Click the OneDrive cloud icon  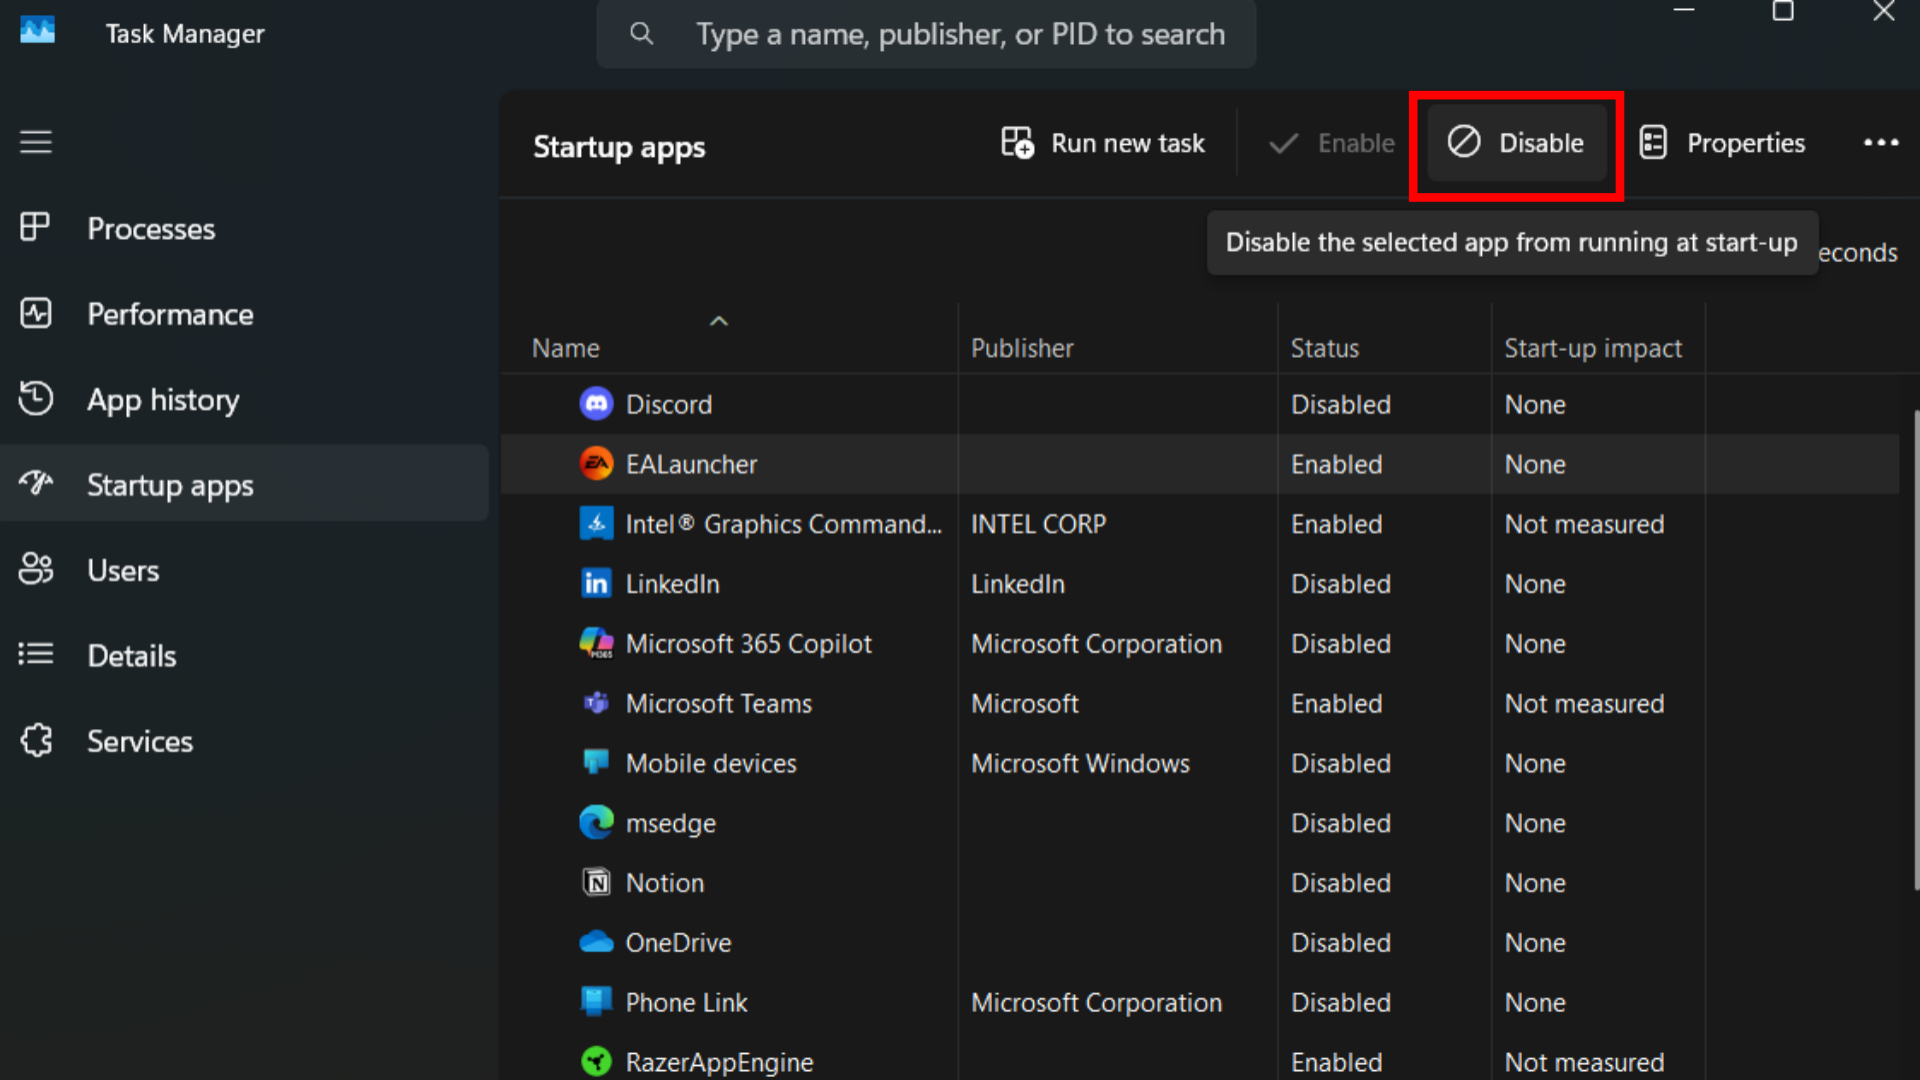tap(597, 942)
